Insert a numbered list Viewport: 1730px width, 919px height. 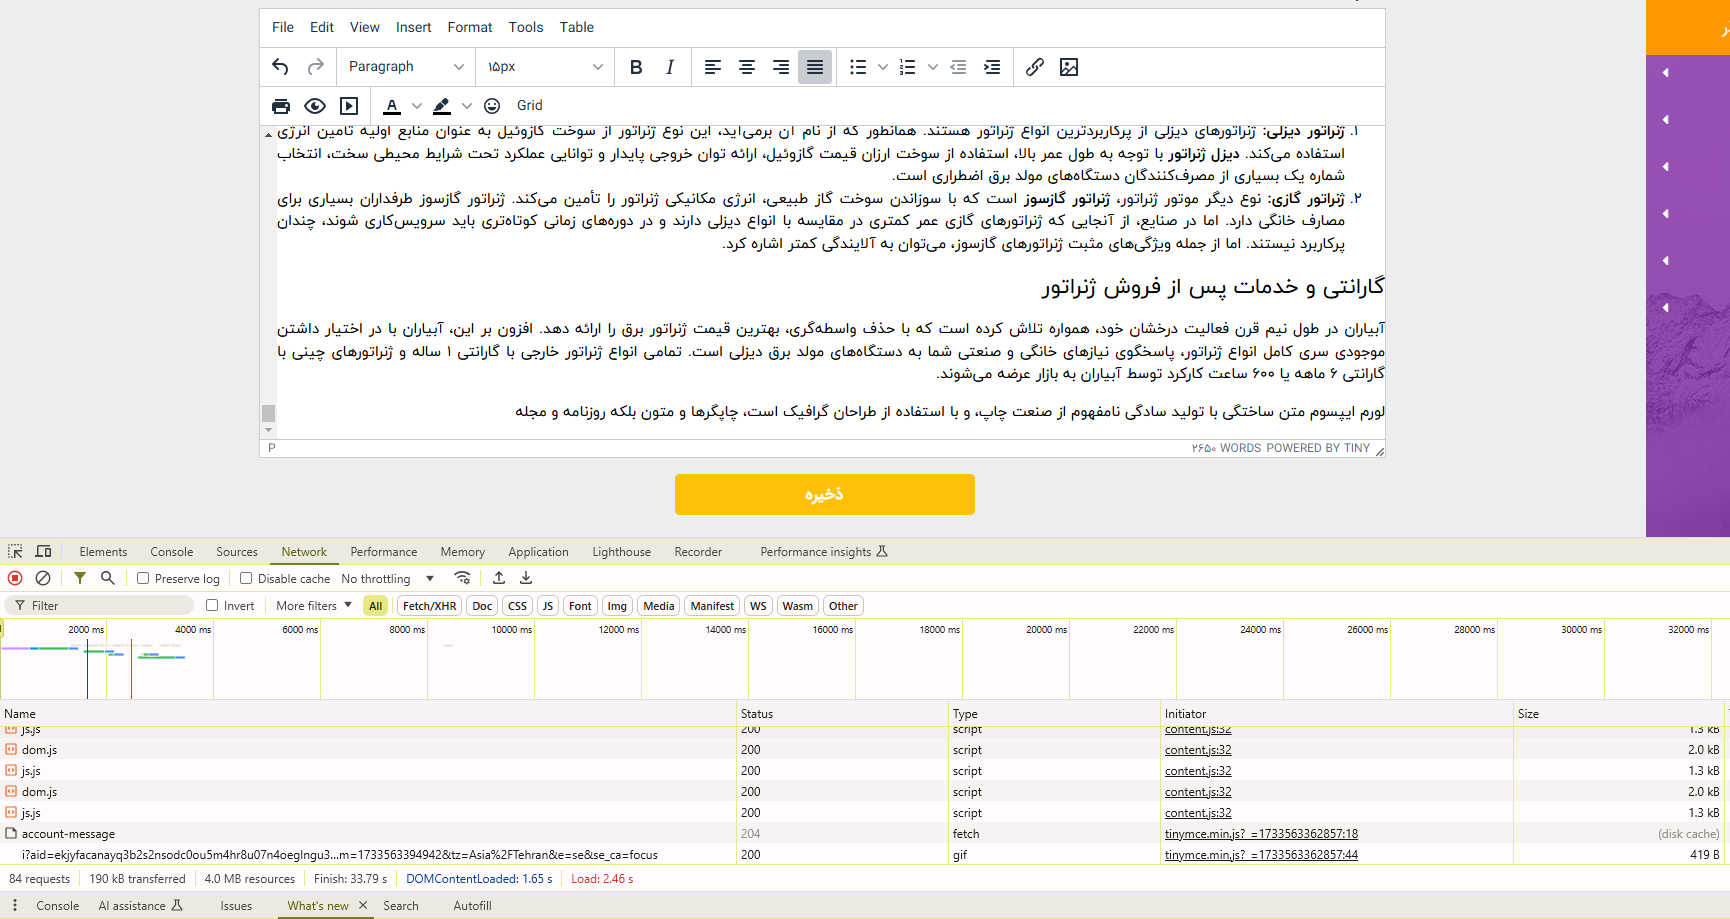tap(908, 67)
